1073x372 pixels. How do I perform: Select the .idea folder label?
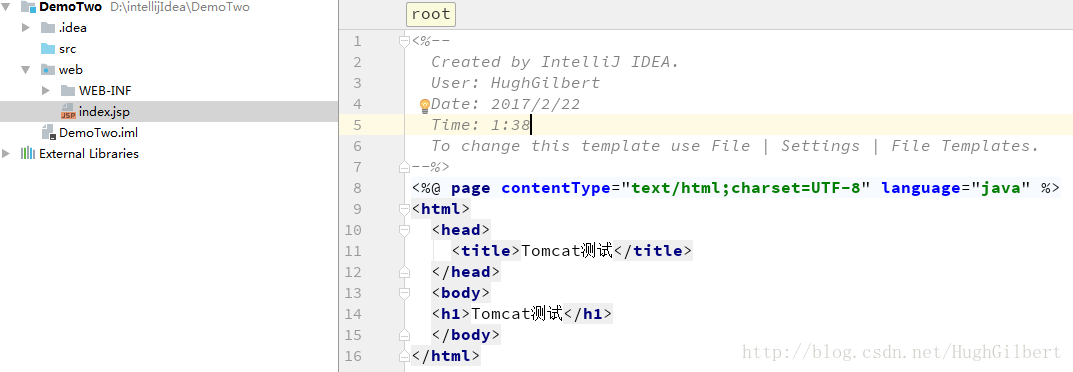coord(73,28)
